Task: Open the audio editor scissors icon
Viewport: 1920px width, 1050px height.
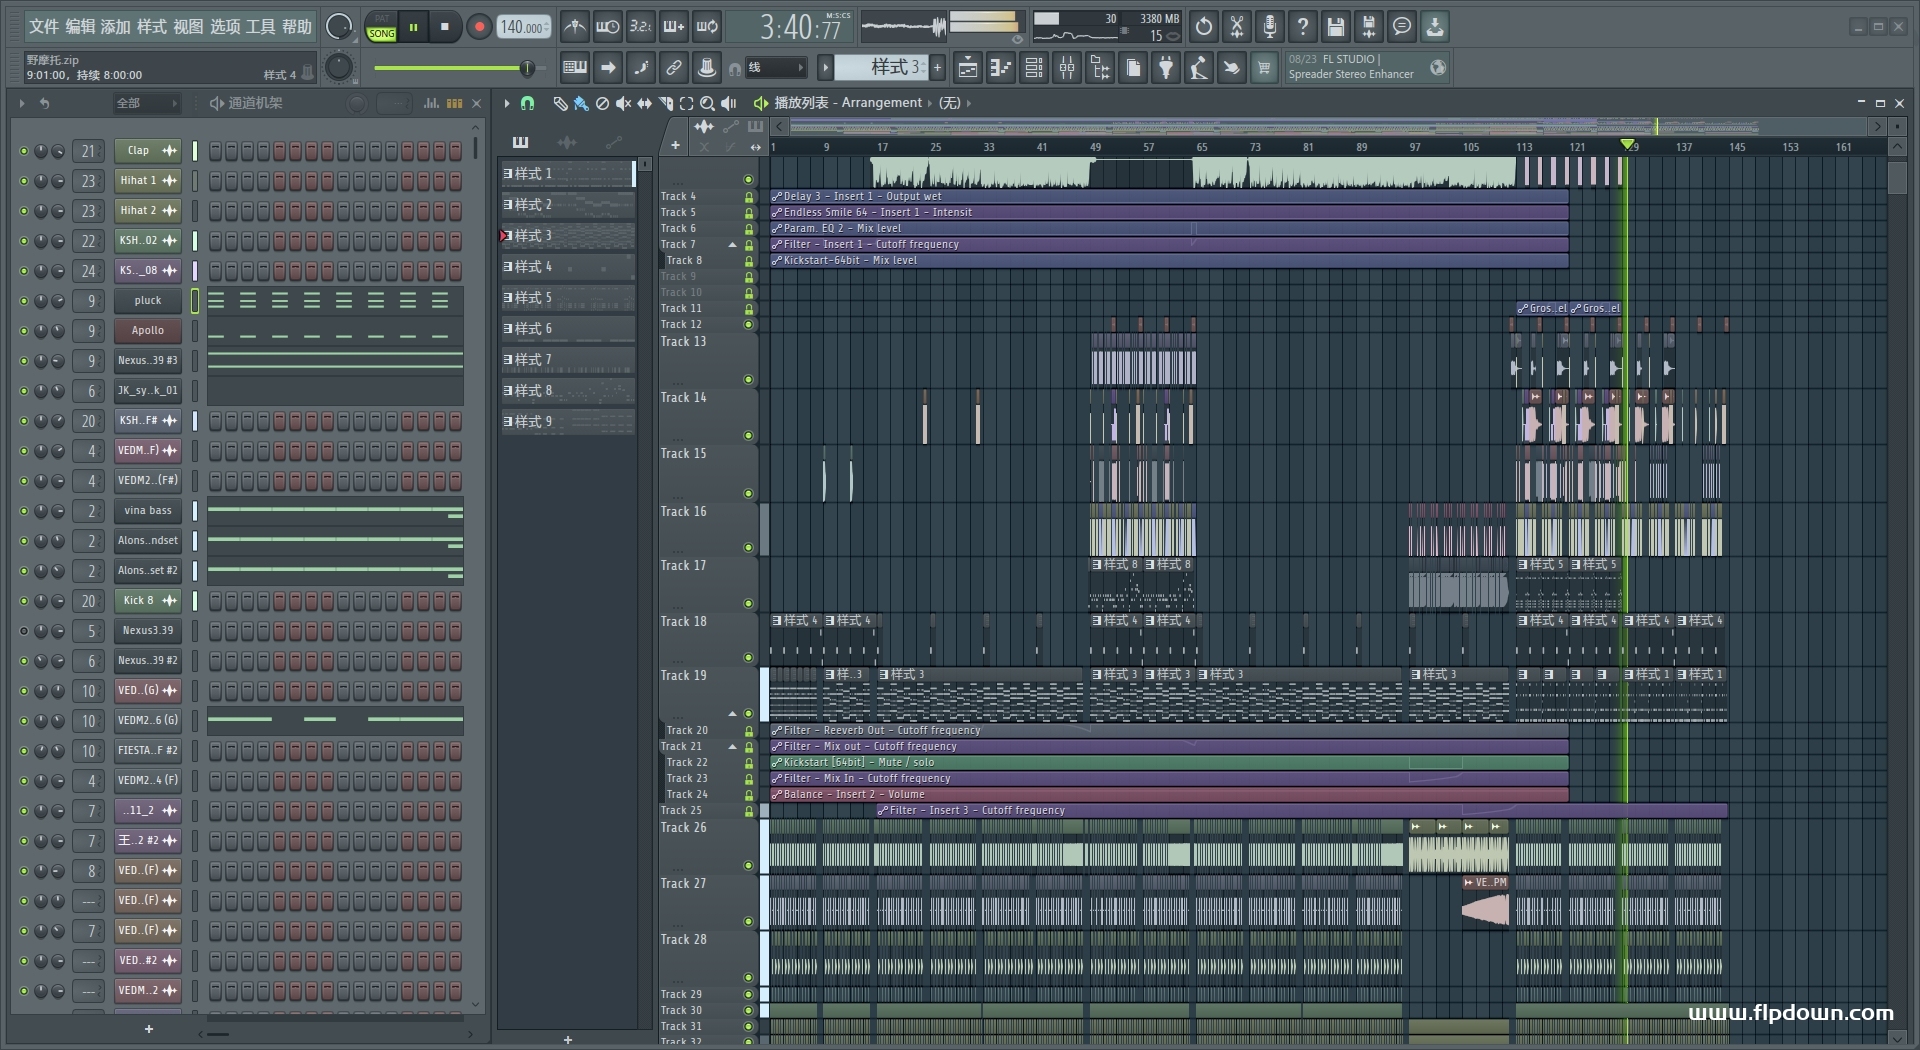Action: pos(1237,27)
